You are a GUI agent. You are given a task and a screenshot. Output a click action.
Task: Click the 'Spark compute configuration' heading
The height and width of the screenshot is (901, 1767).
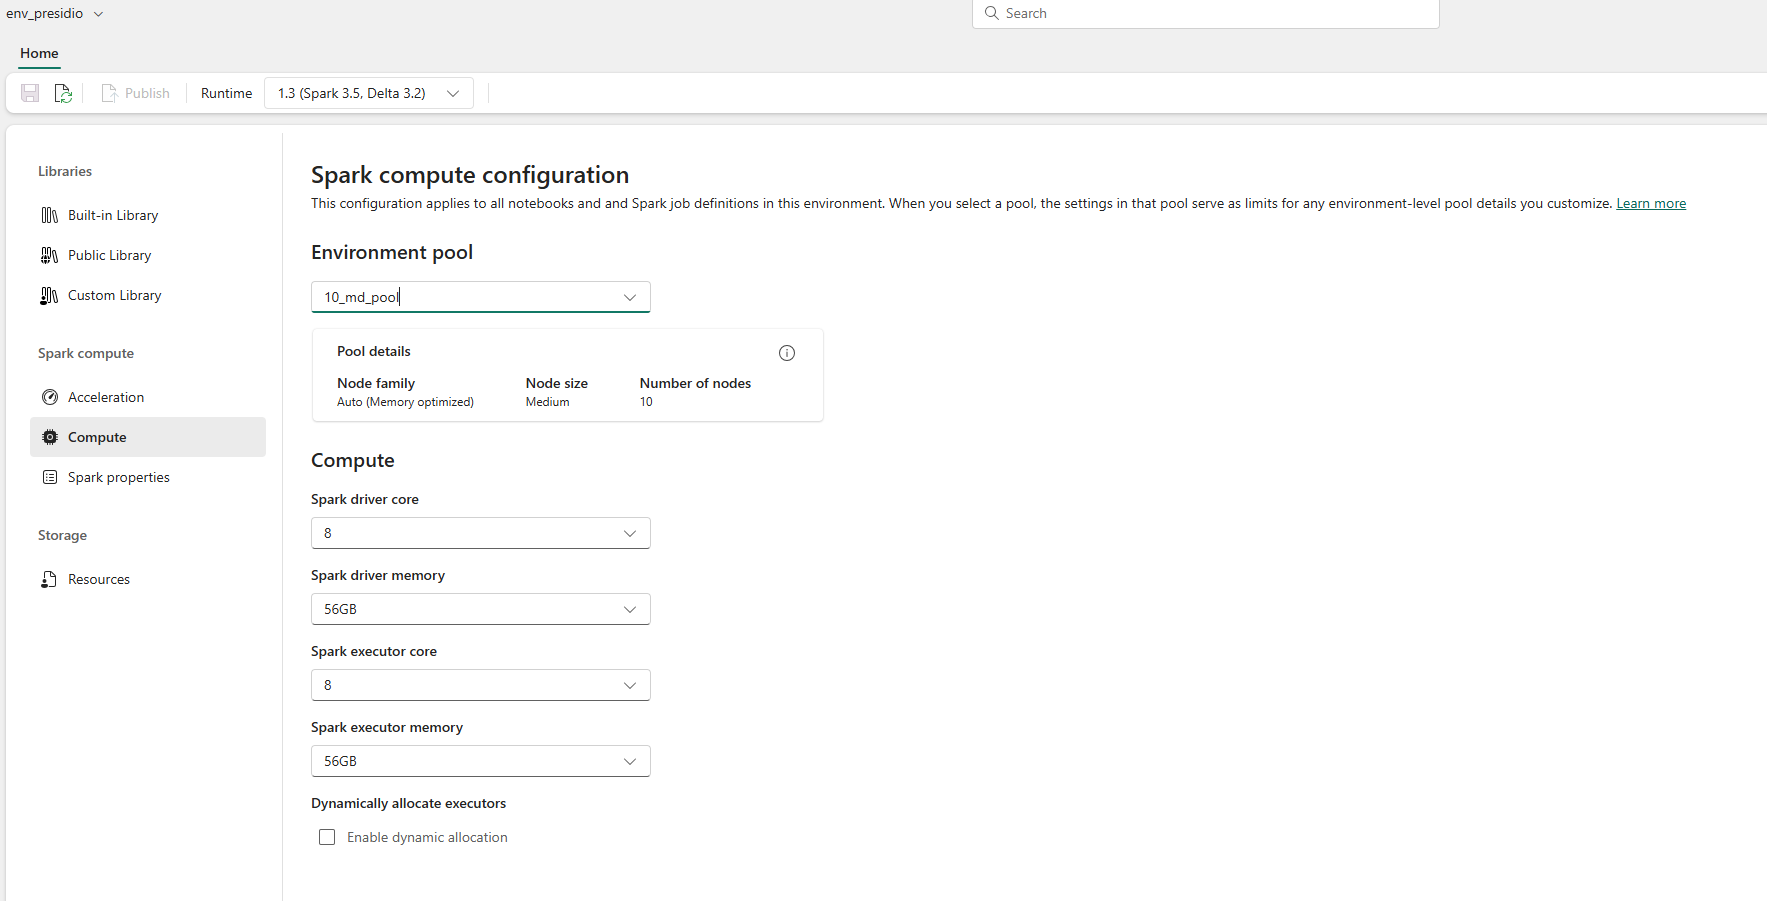(470, 175)
